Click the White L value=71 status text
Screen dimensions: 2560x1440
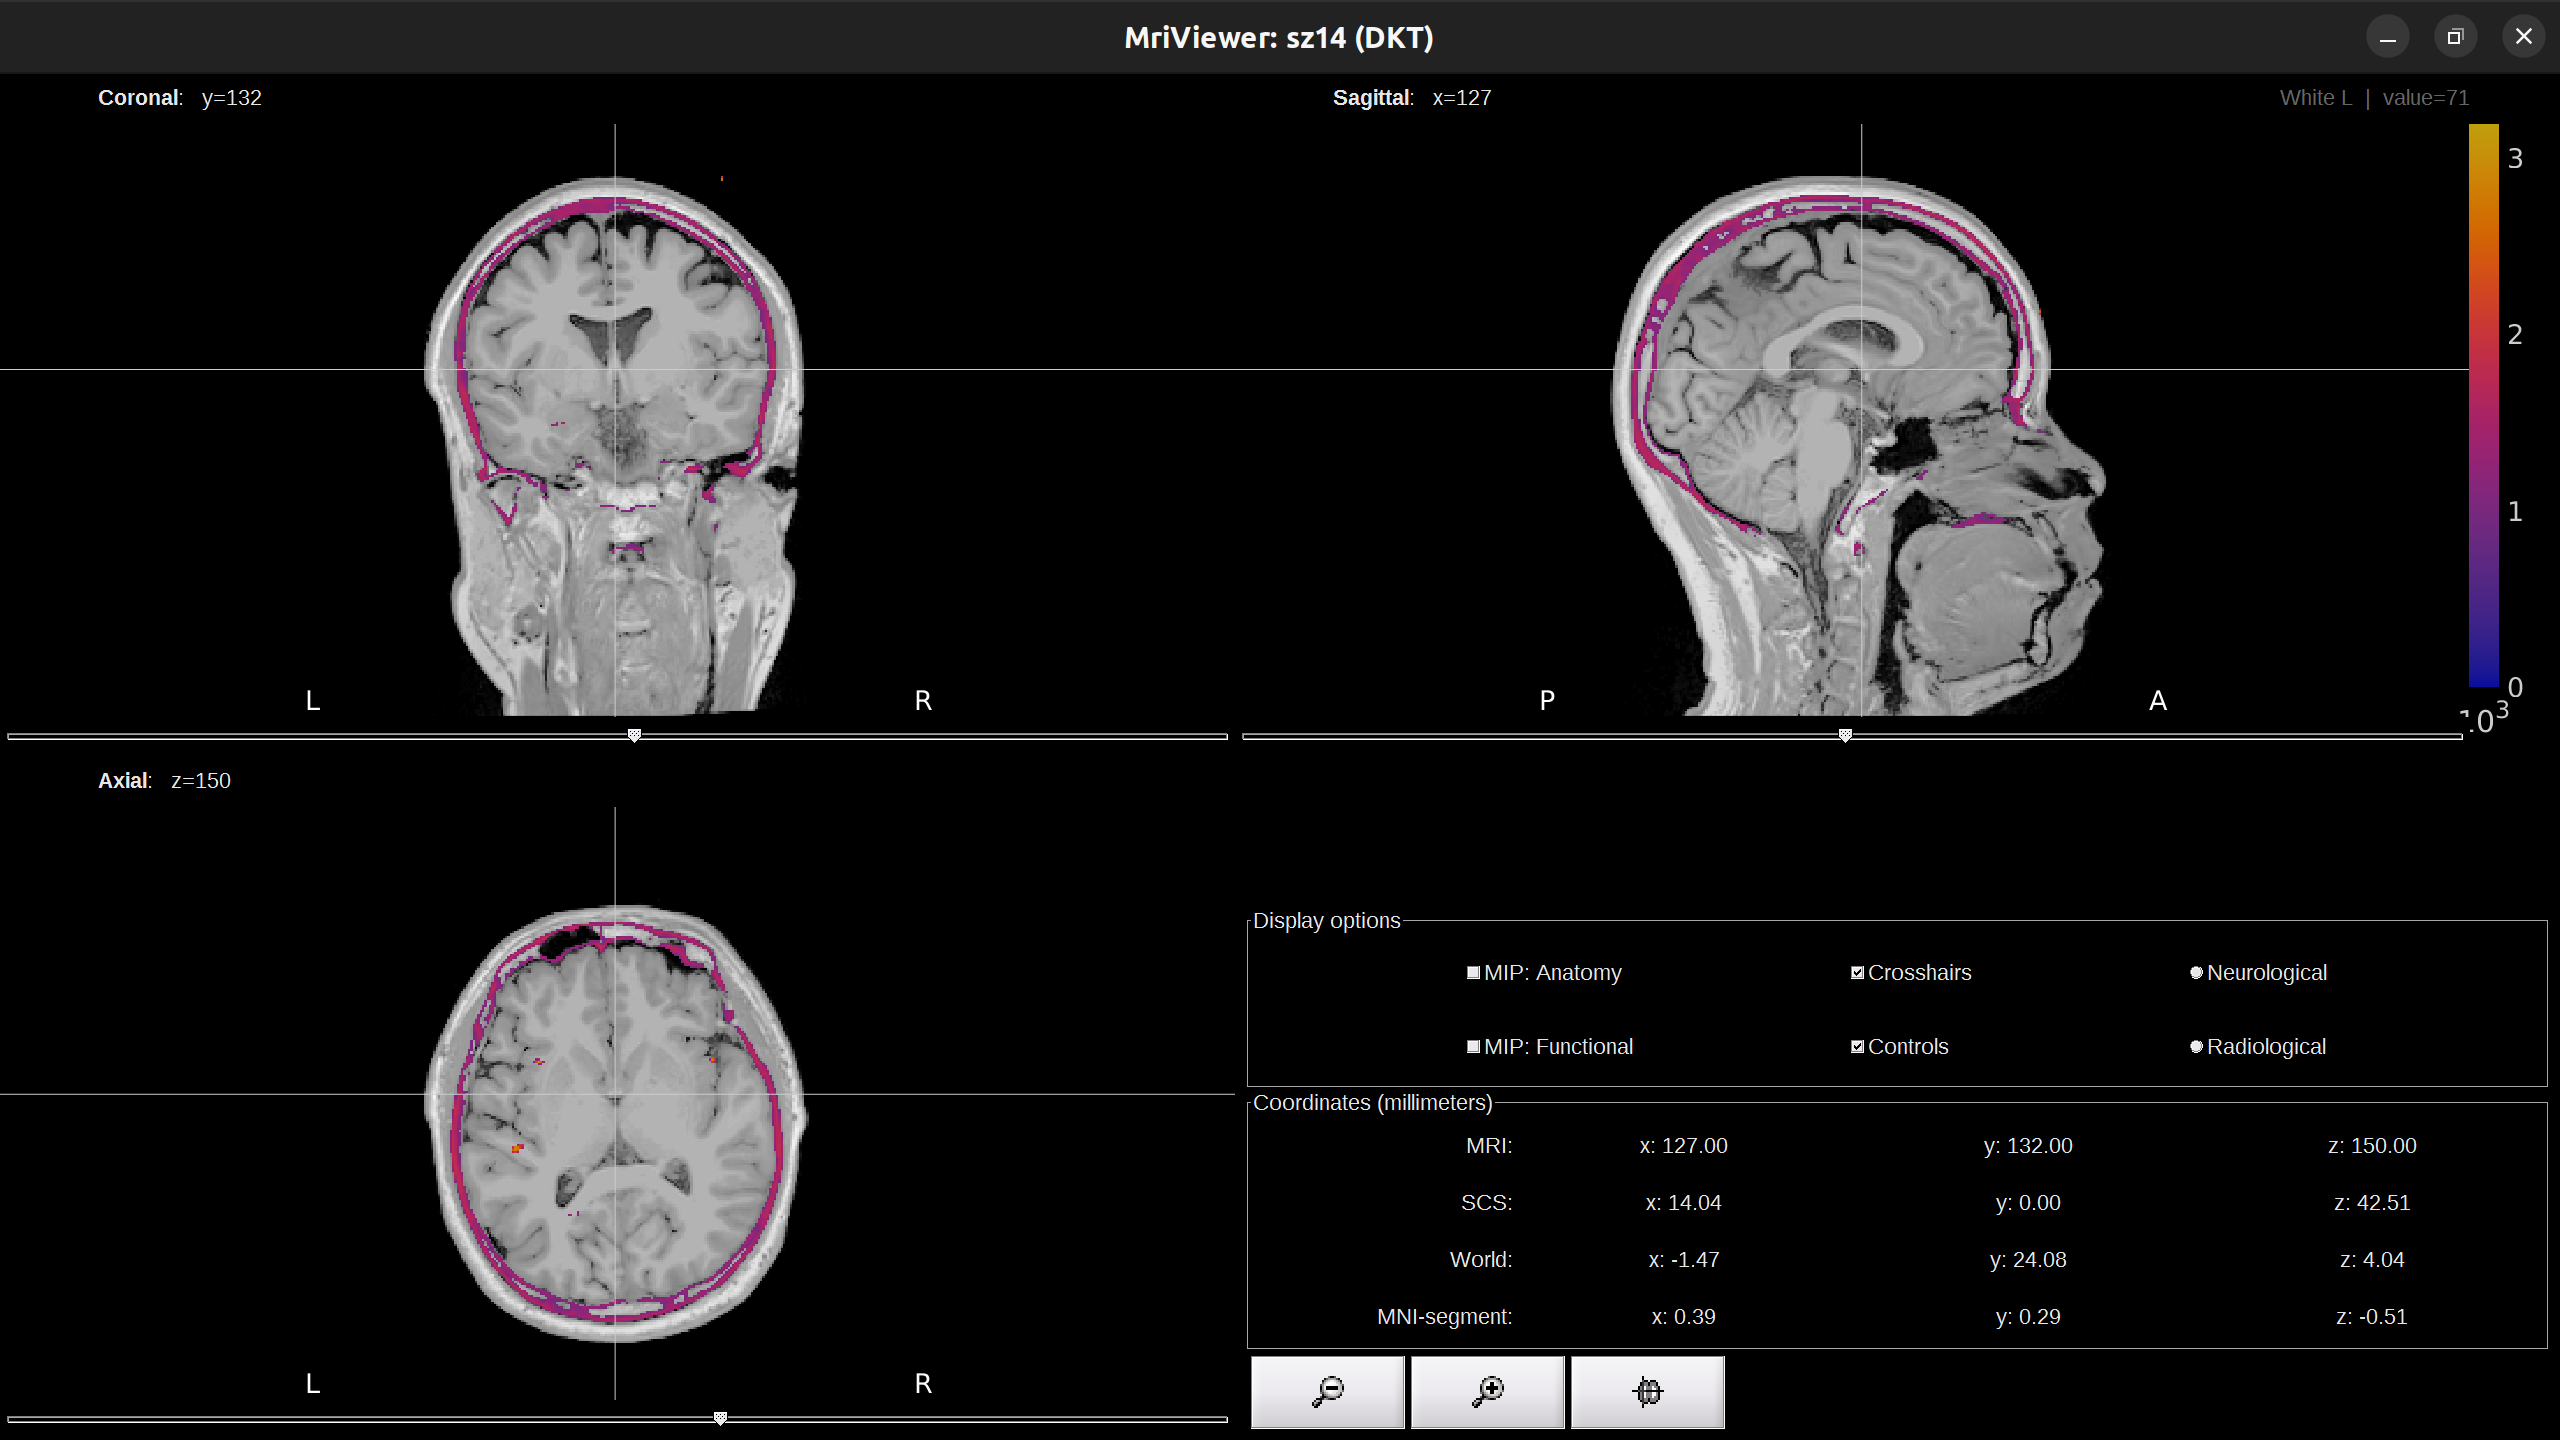click(x=2374, y=98)
